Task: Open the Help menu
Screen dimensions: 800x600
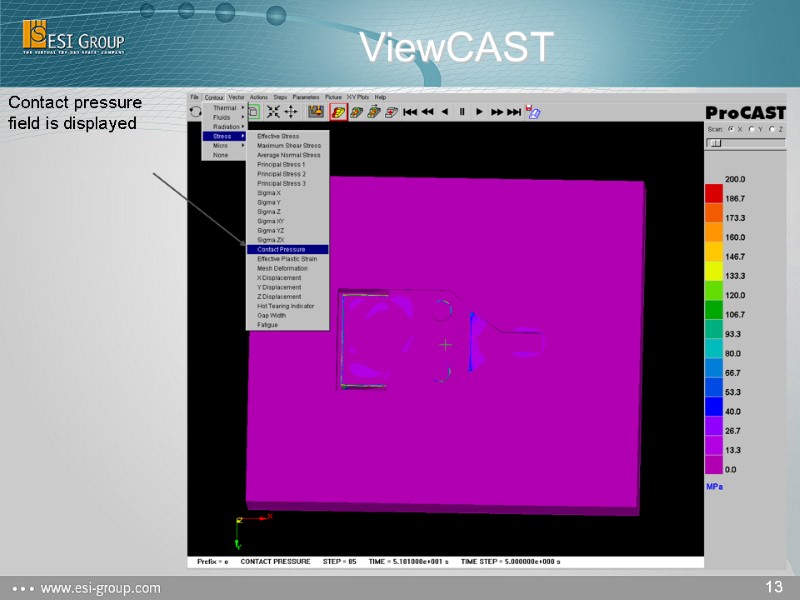Action: point(380,97)
